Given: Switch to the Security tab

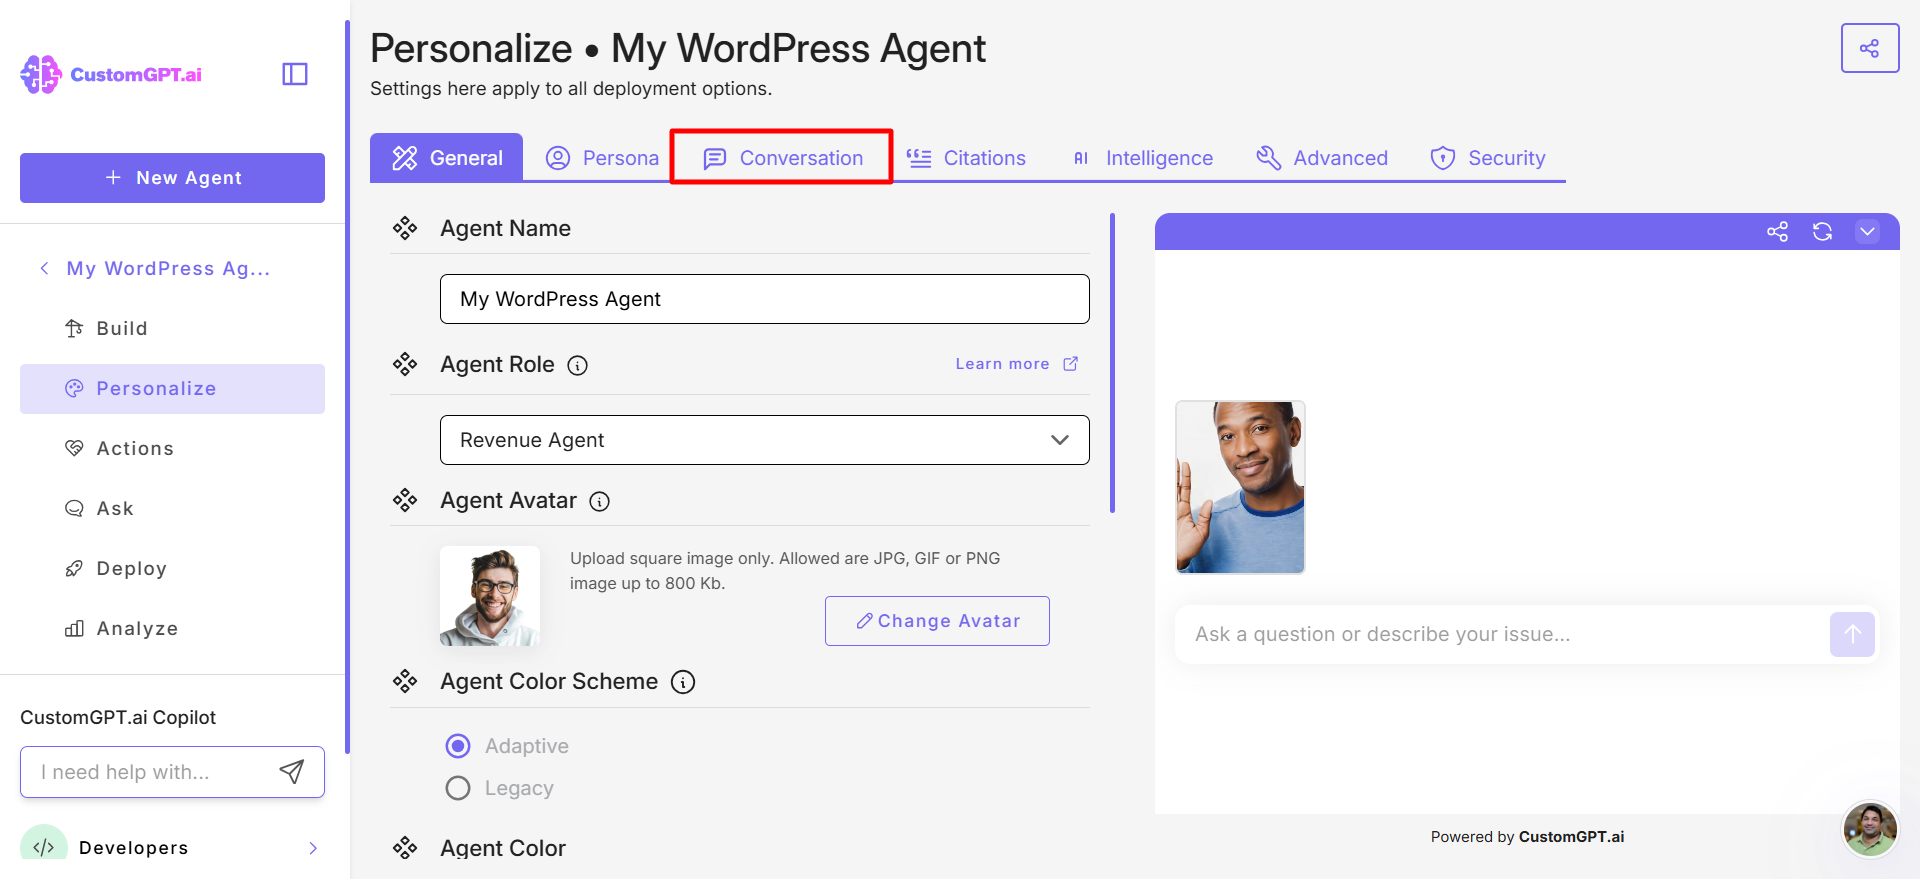Looking at the screenshot, I should [1488, 158].
